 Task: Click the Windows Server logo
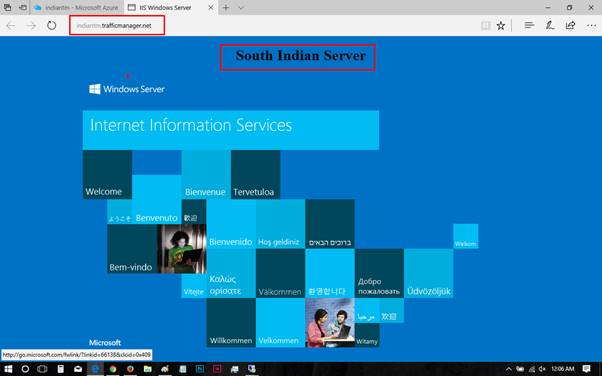(127, 89)
